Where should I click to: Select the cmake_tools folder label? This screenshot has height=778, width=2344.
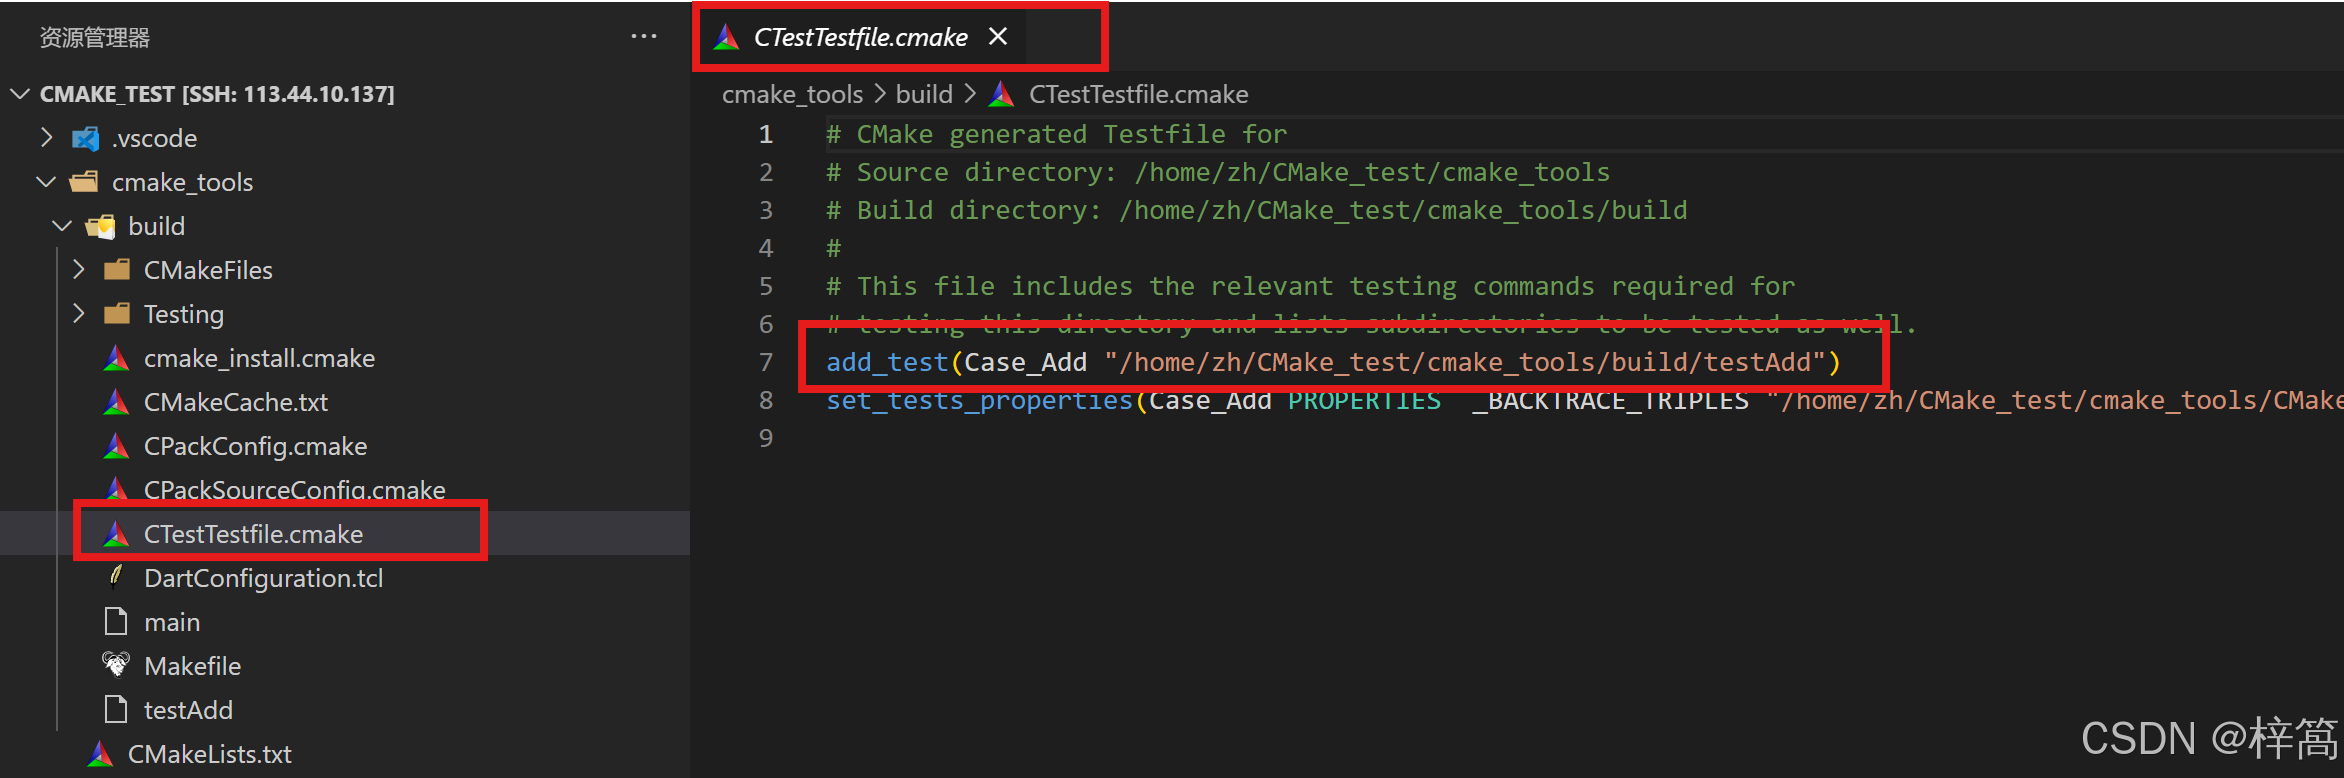182,182
